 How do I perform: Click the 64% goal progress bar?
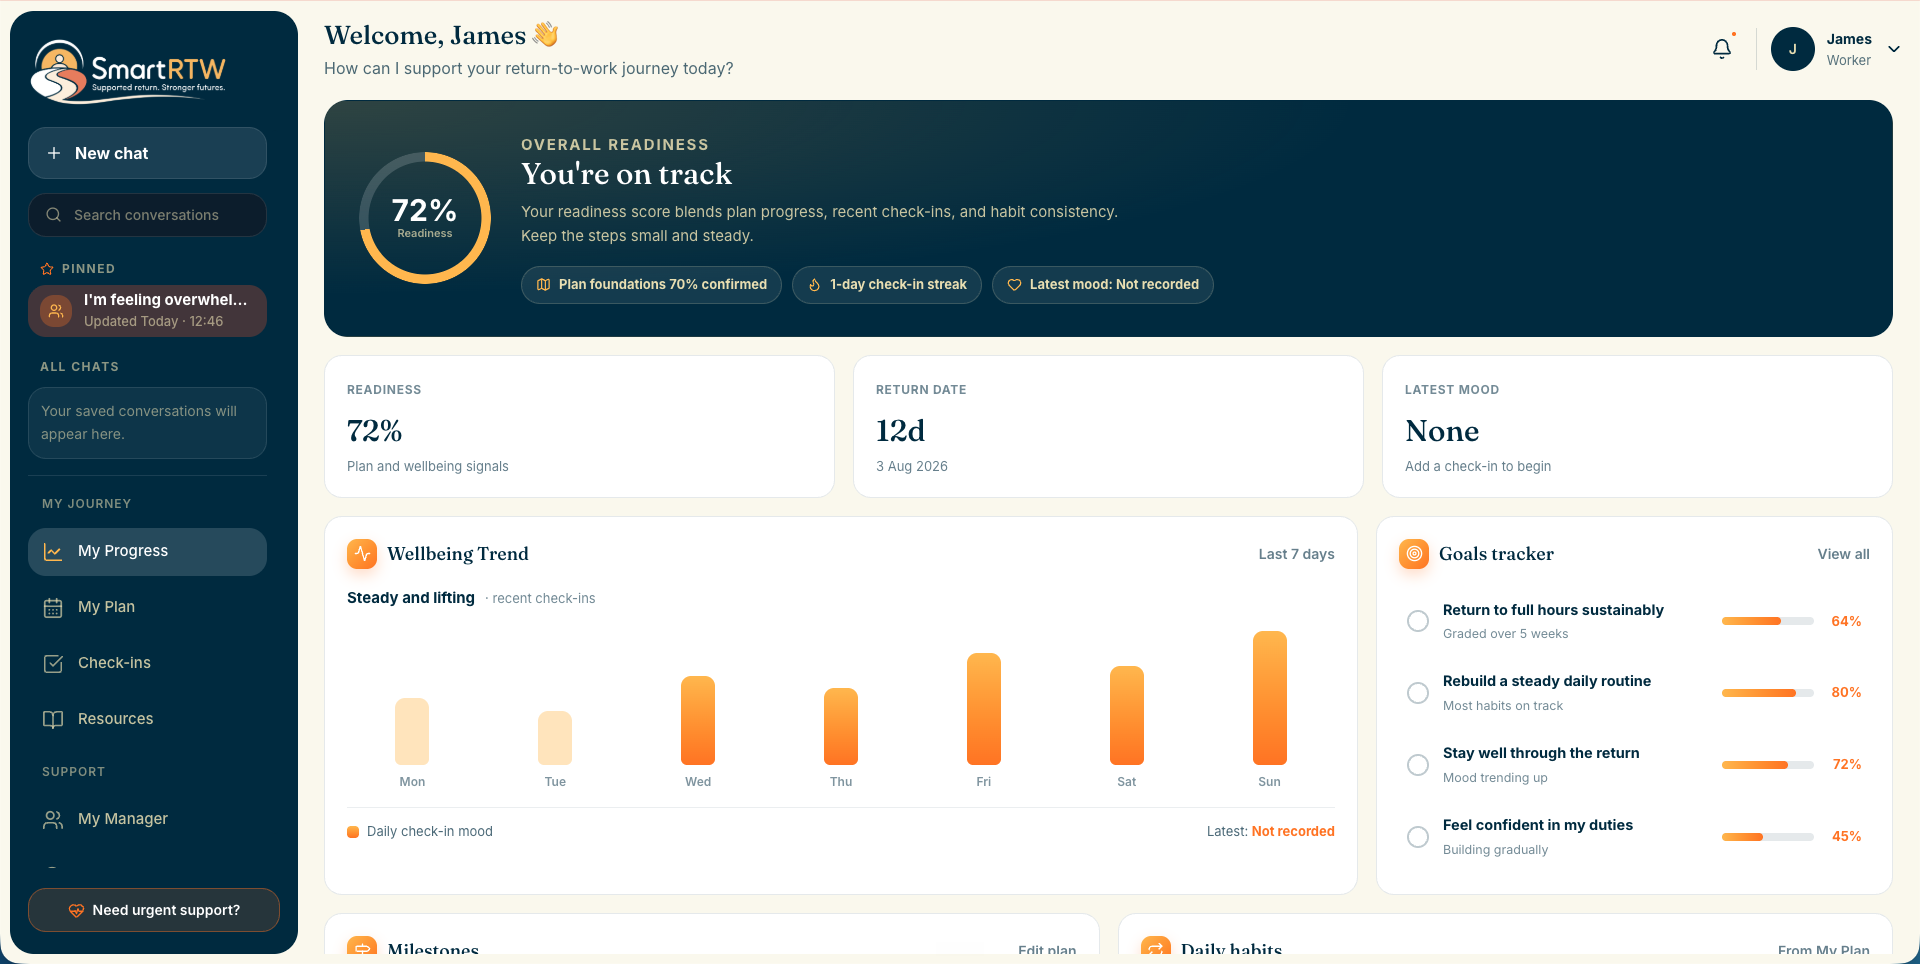[1768, 621]
